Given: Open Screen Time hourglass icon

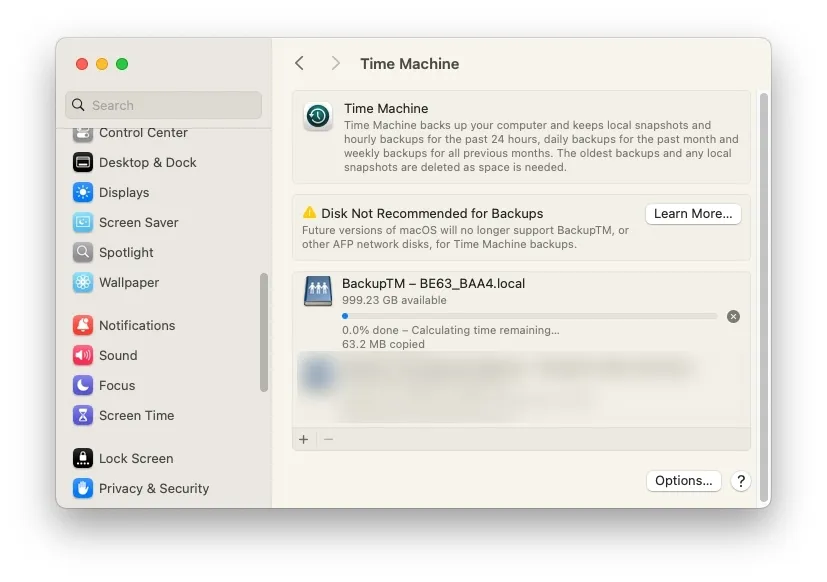Looking at the screenshot, I should click(x=83, y=416).
